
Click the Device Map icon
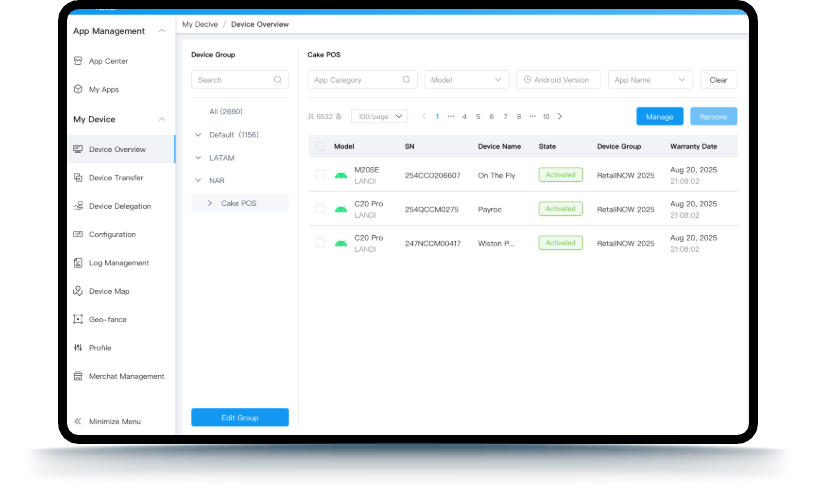point(78,291)
